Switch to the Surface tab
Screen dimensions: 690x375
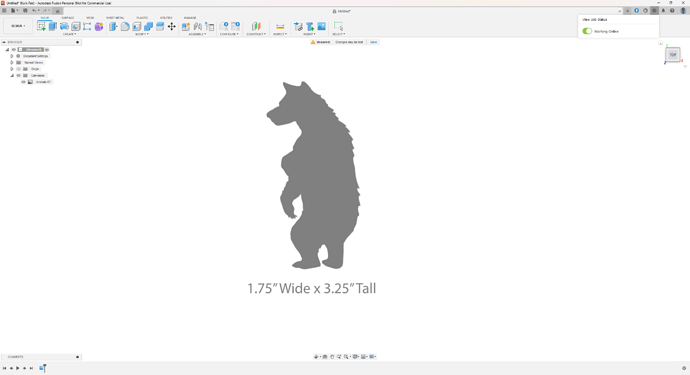[68, 18]
